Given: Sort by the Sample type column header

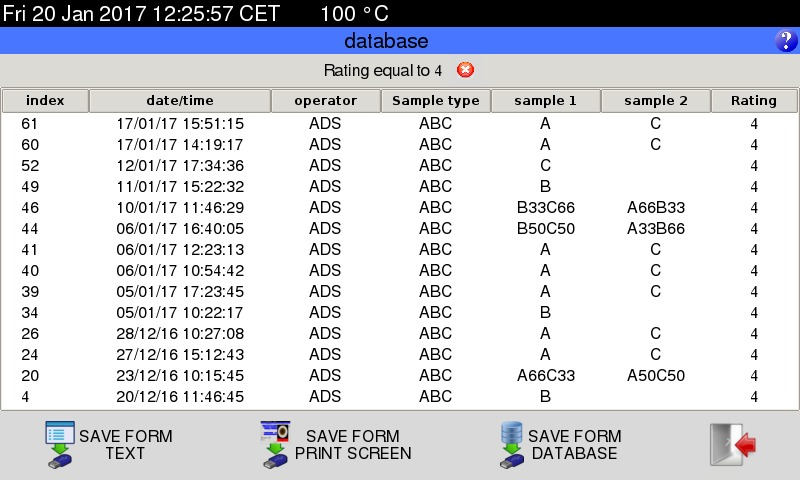Looking at the screenshot, I should pyautogui.click(x=436, y=101).
